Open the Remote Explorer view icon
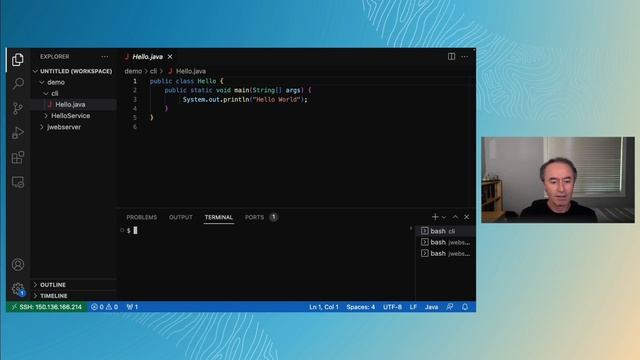This screenshot has width=640, height=360. point(18,182)
